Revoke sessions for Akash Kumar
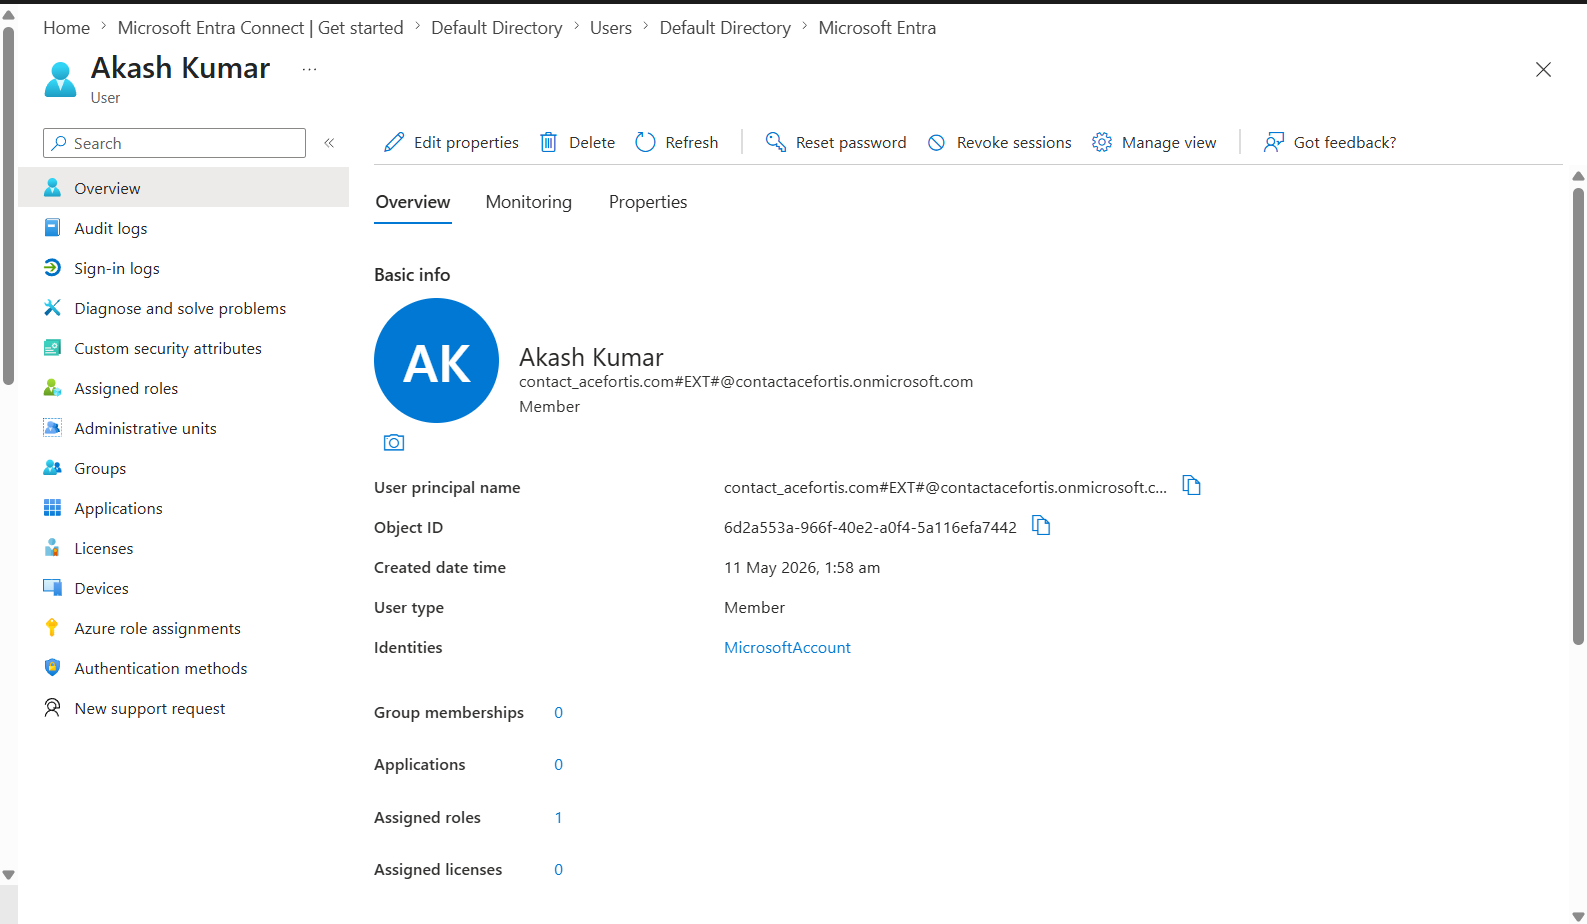This screenshot has height=924, width=1587. [999, 143]
